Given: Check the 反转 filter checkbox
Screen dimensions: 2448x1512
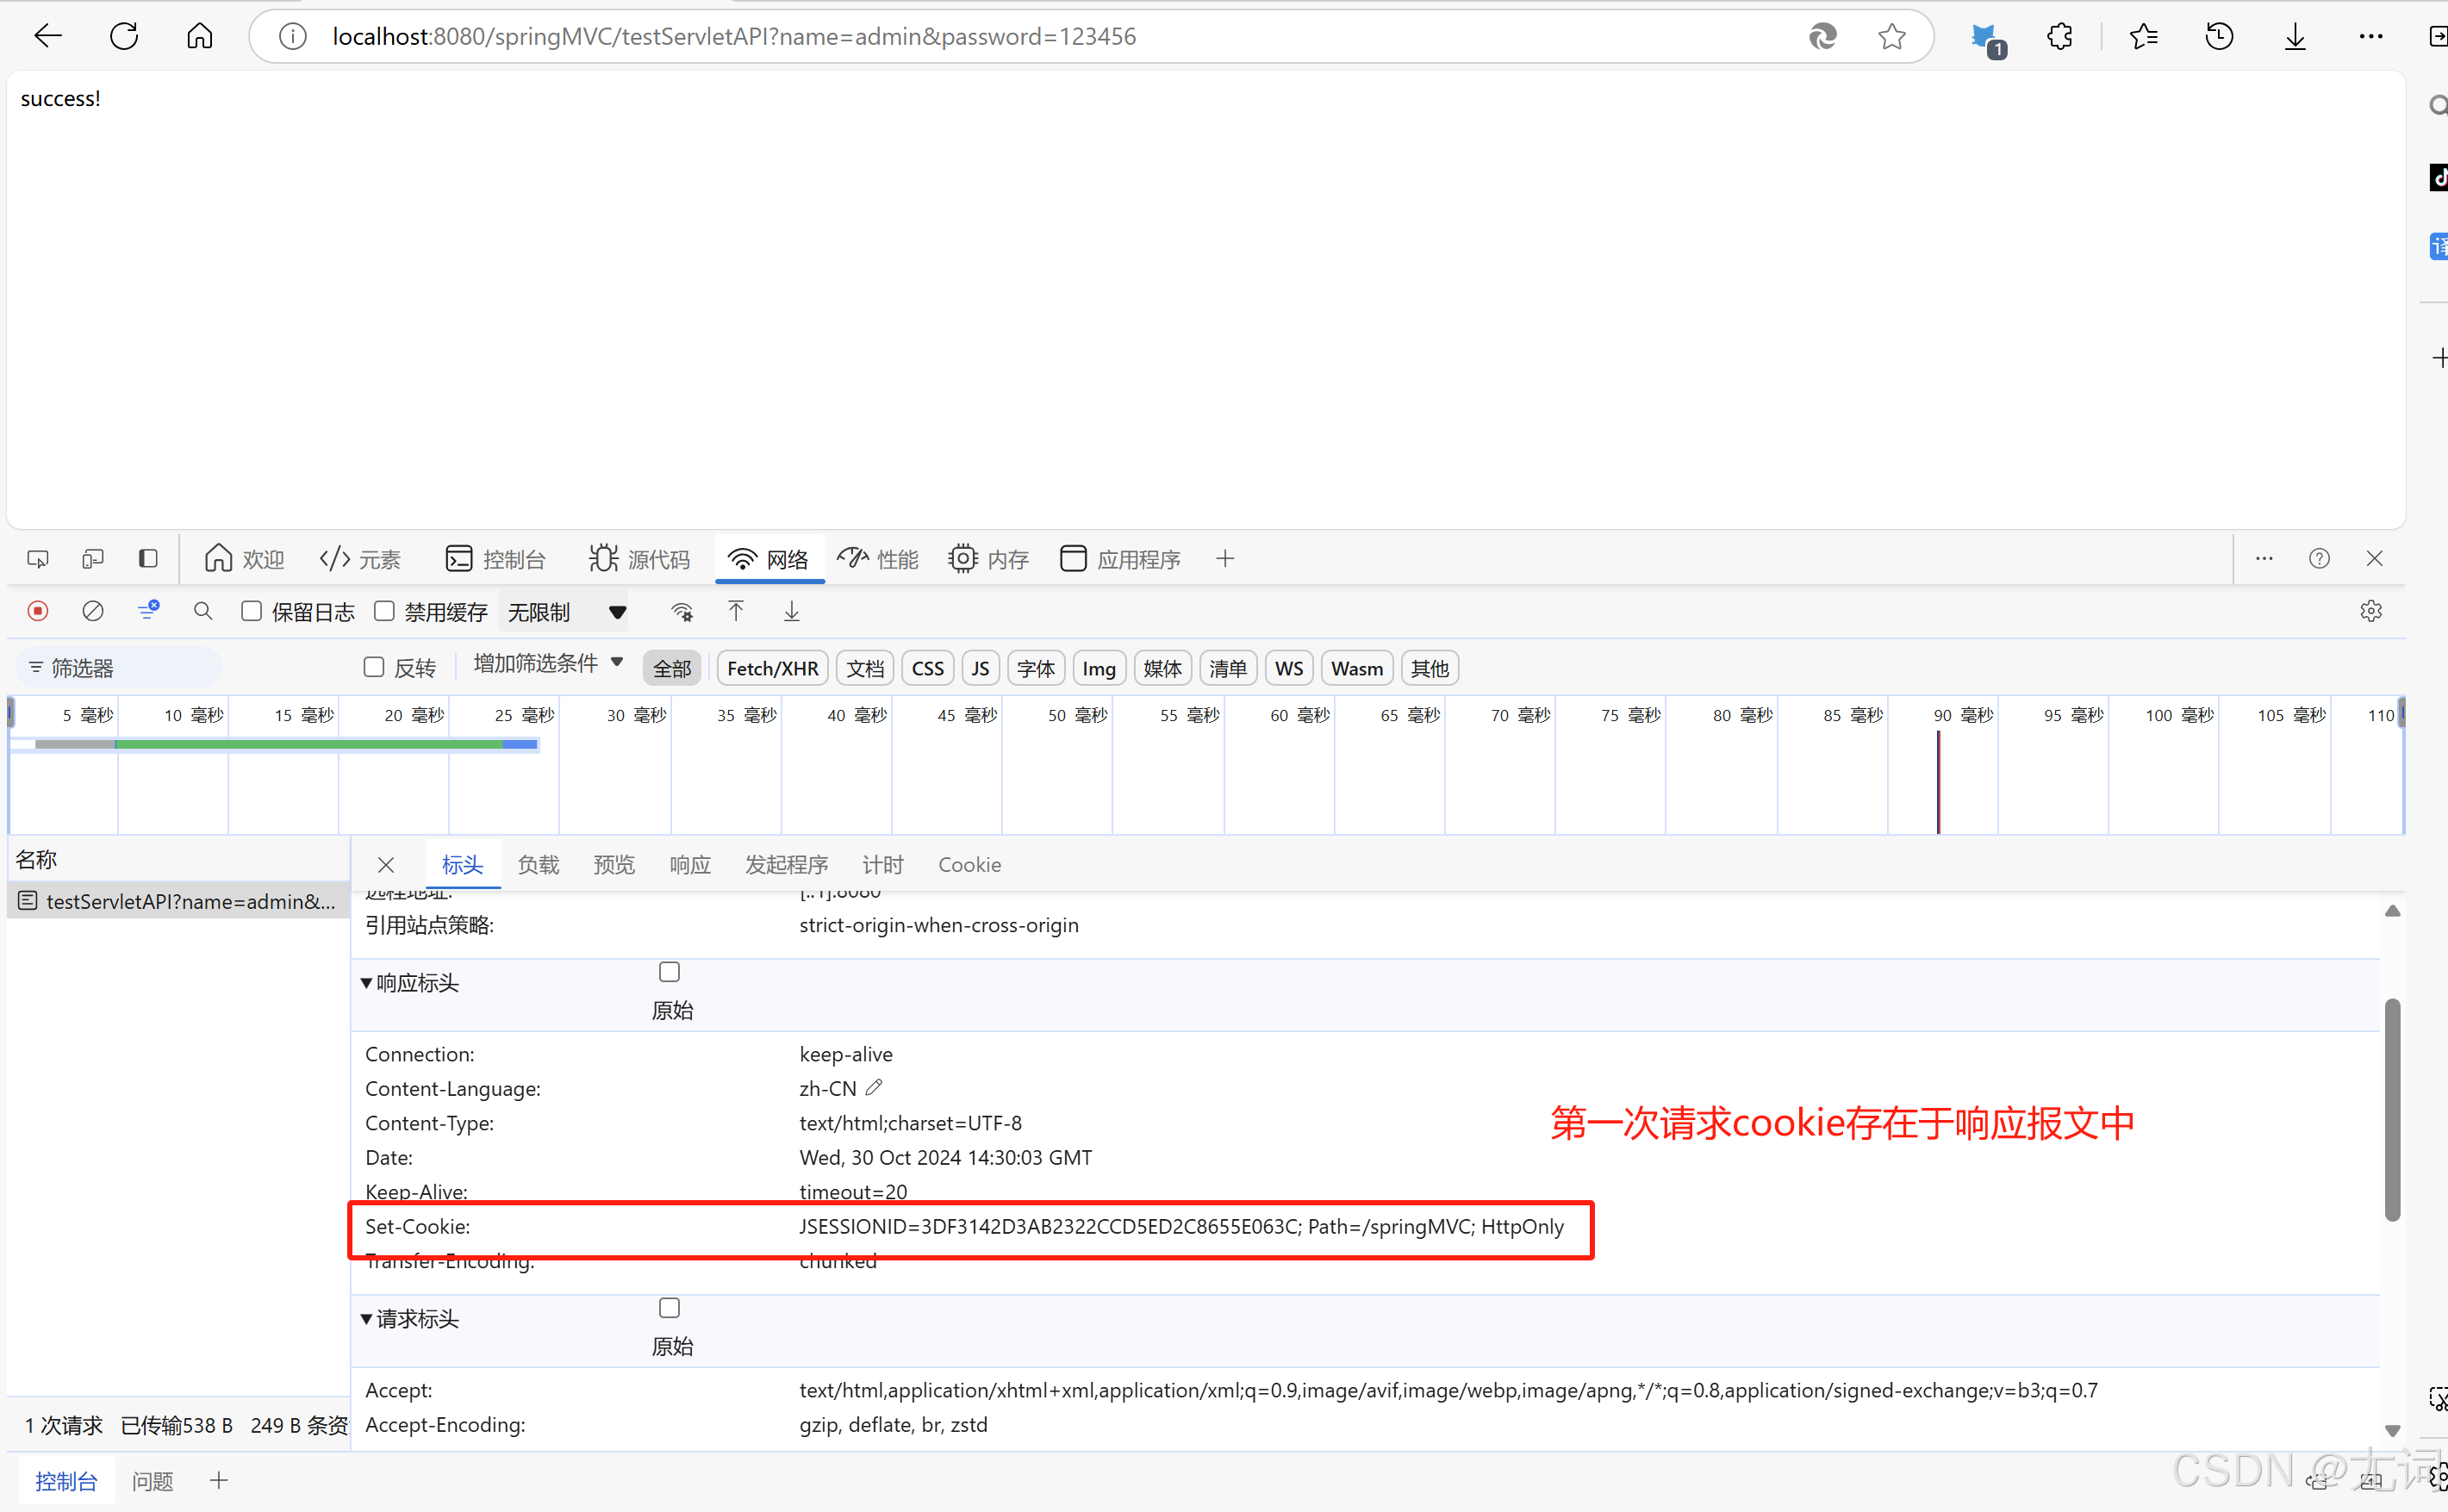Looking at the screenshot, I should [374, 667].
